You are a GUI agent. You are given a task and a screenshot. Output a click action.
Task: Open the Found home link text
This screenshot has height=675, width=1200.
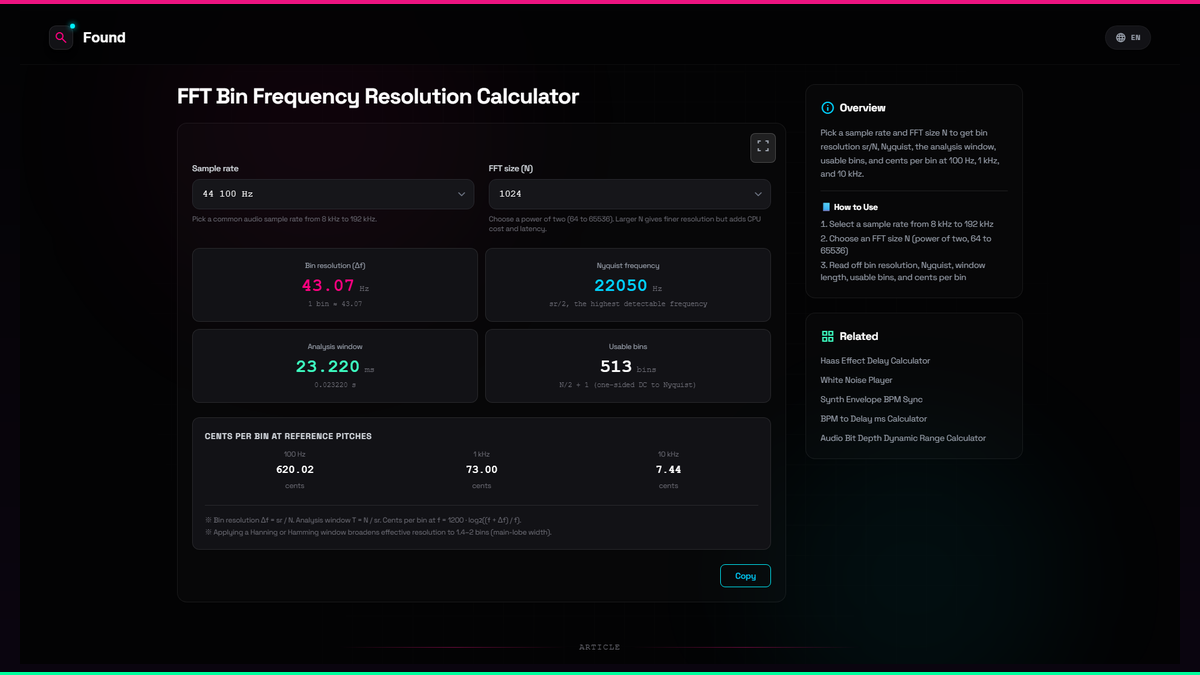pyautogui.click(x=104, y=38)
